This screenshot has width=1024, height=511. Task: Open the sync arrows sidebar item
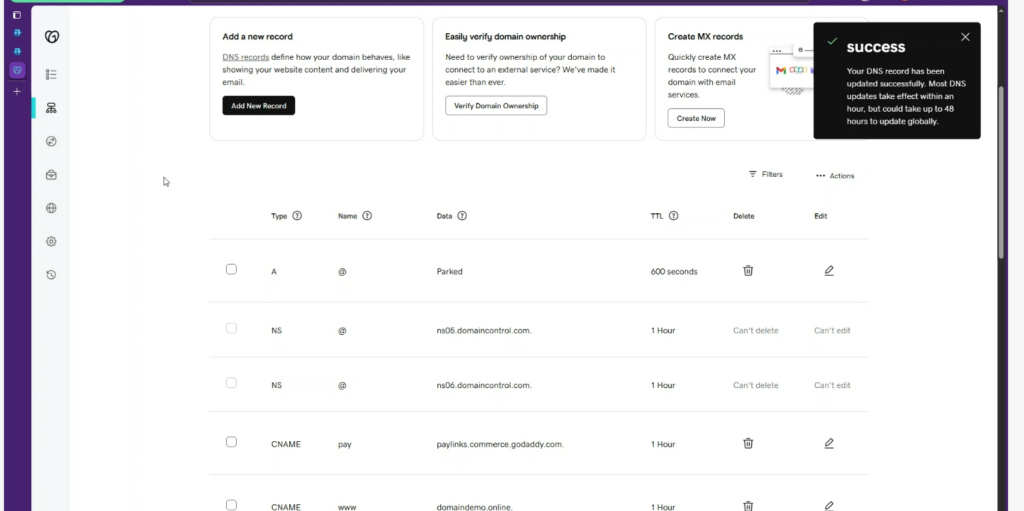point(51,142)
